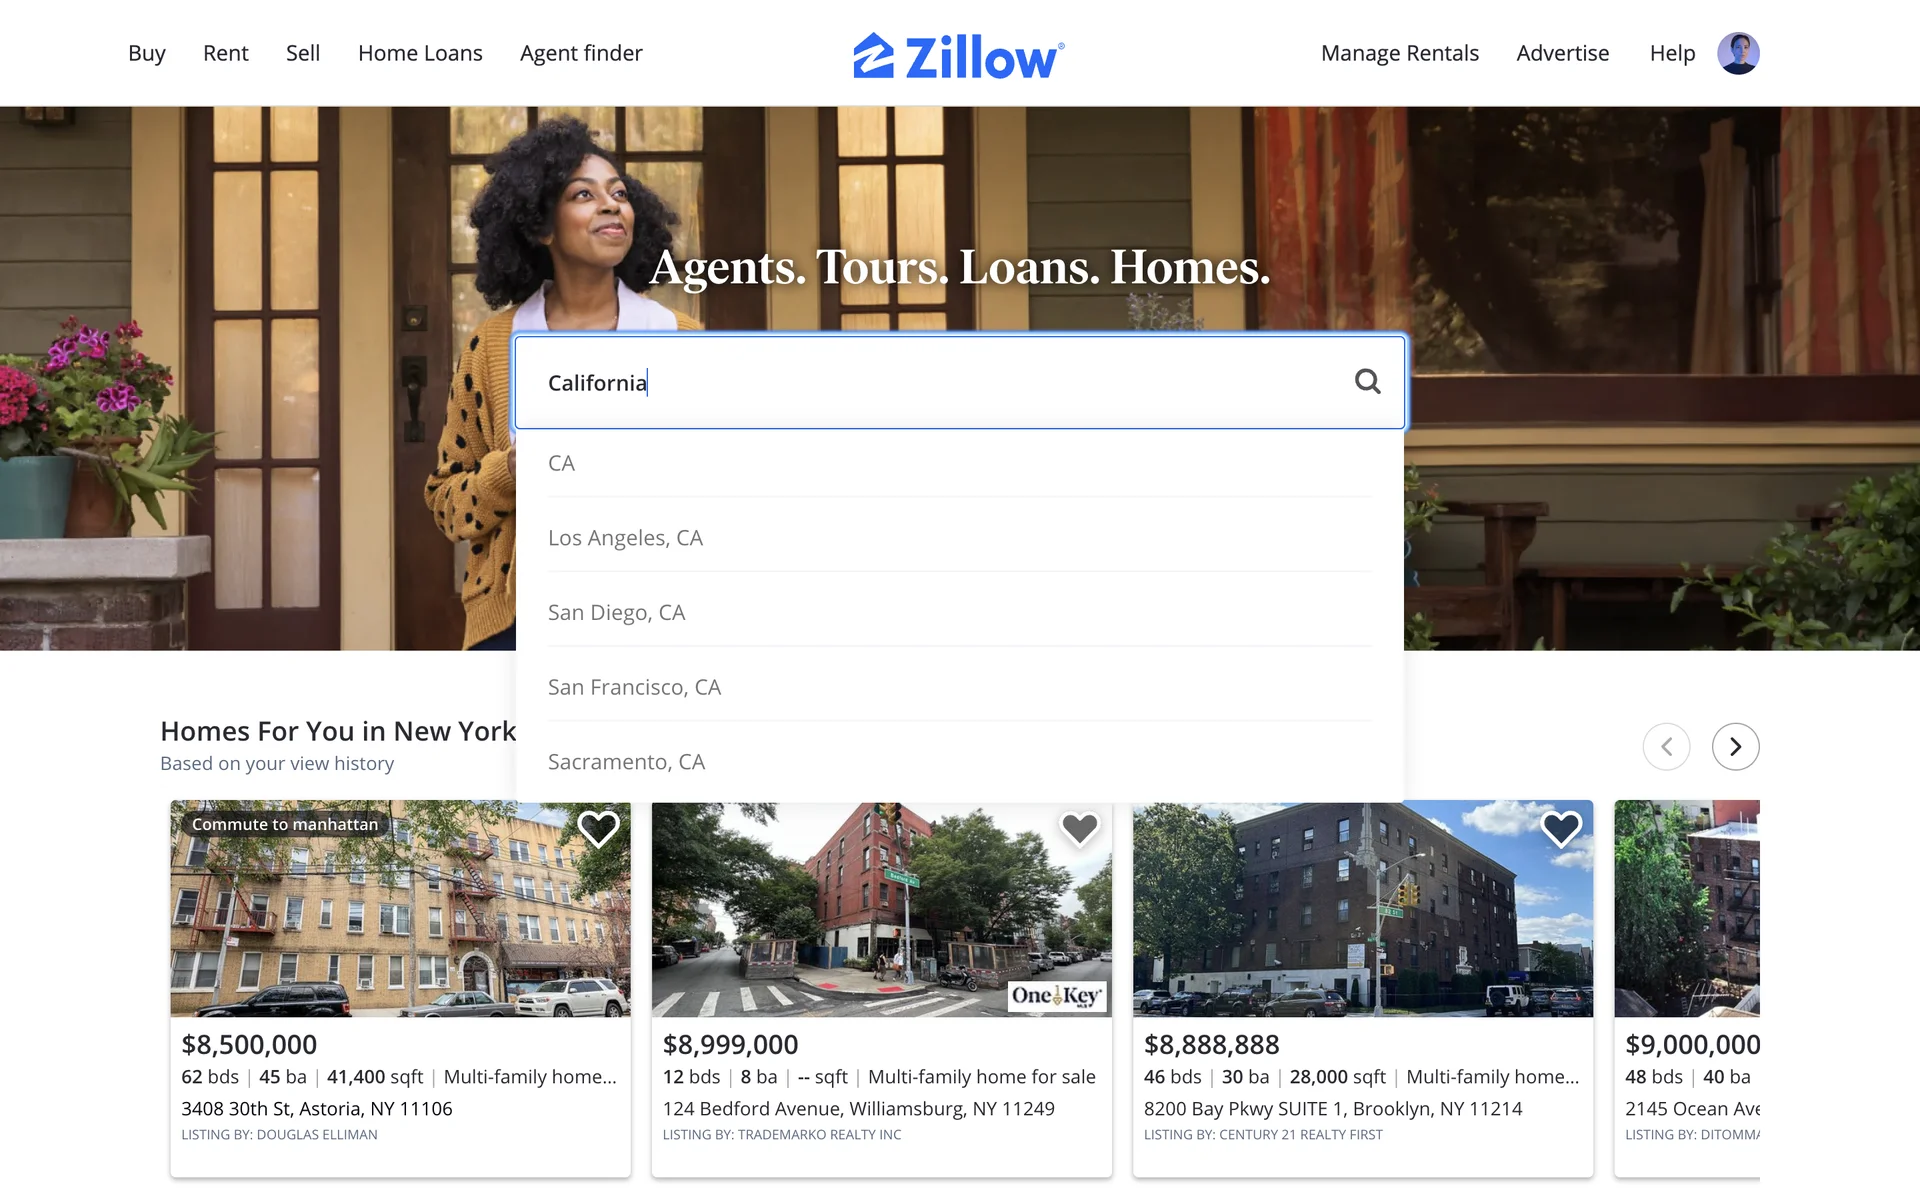The image size is (1920, 1200).
Task: Pick San Diego, CA from suggestions
Action: pos(960,612)
